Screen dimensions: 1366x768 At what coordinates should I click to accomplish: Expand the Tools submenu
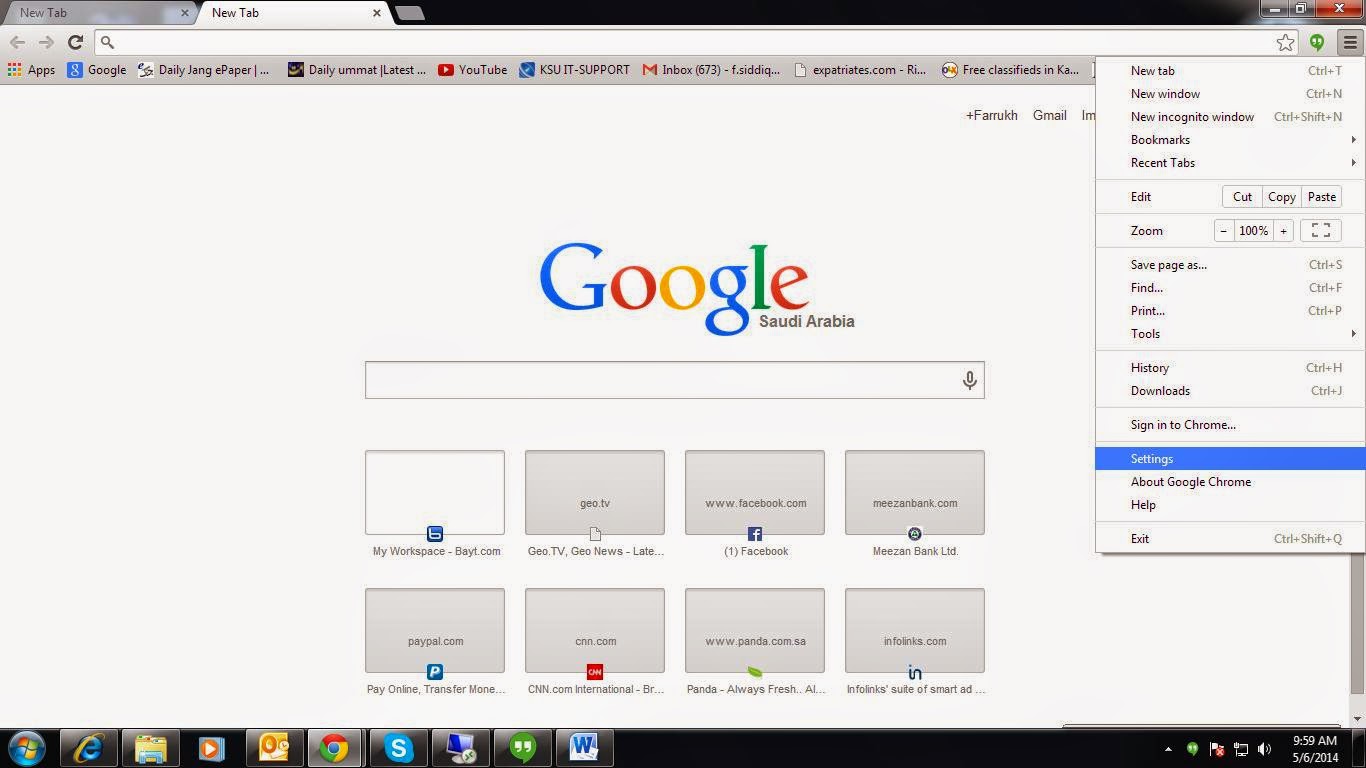point(1145,333)
